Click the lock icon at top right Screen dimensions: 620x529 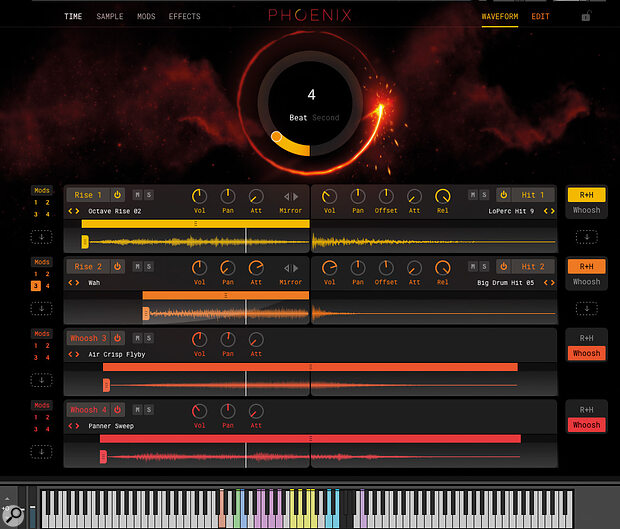[586, 16]
